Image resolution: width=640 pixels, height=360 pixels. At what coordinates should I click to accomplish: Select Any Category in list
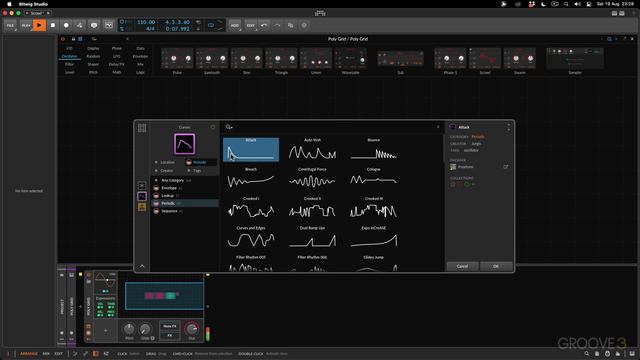[x=184, y=180]
